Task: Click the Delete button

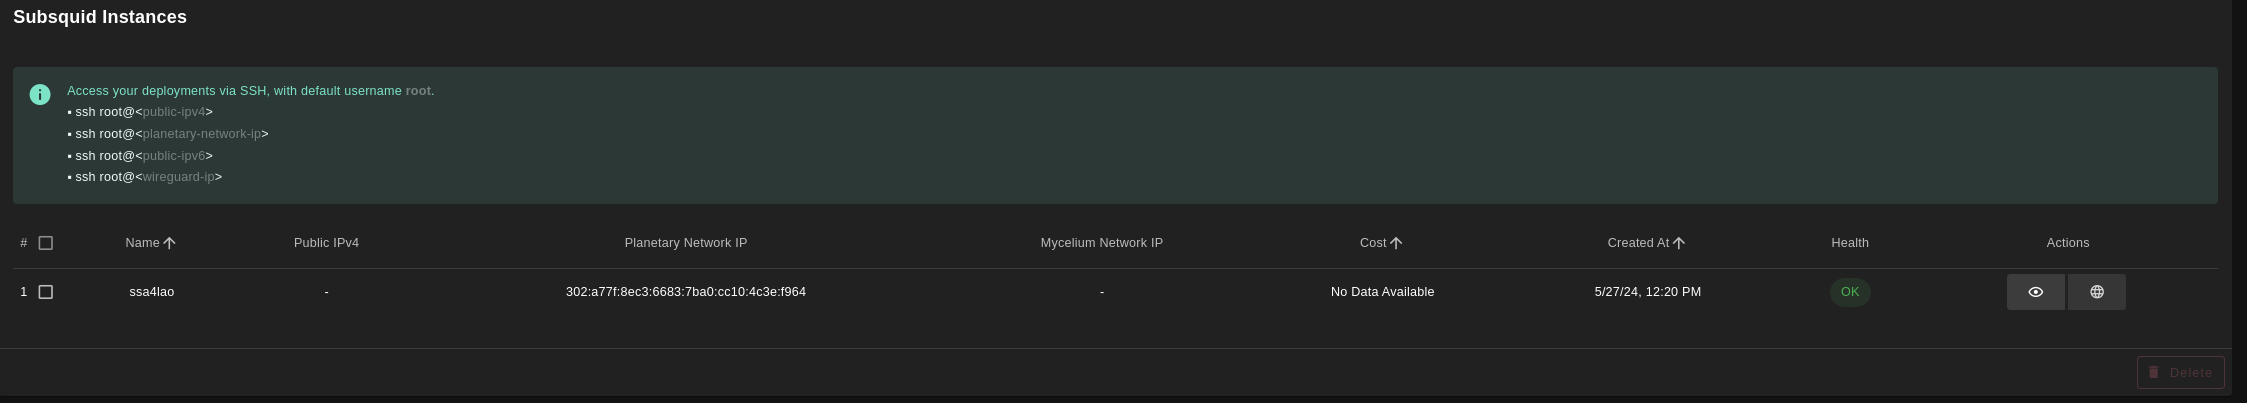Action: point(2181,372)
